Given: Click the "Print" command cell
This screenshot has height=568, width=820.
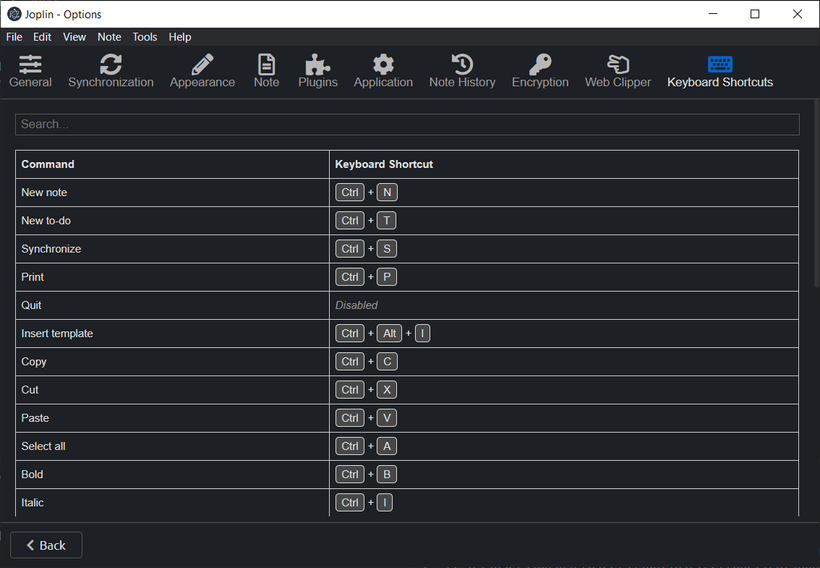Looking at the screenshot, I should click(173, 277).
